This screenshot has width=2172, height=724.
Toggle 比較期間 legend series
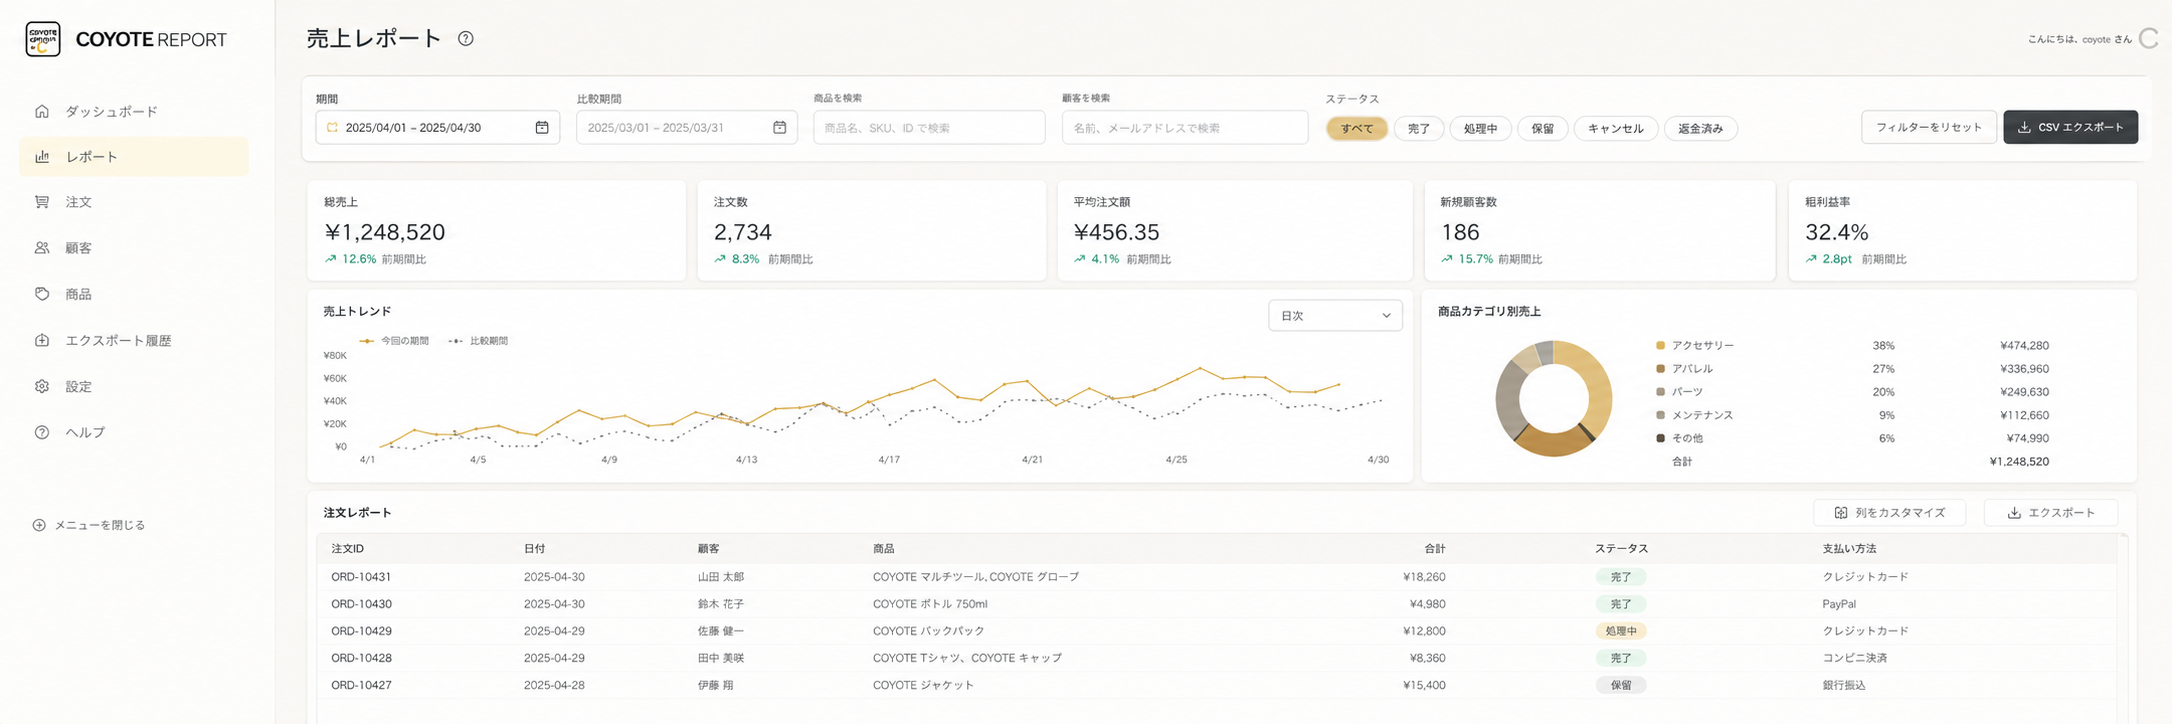(478, 341)
